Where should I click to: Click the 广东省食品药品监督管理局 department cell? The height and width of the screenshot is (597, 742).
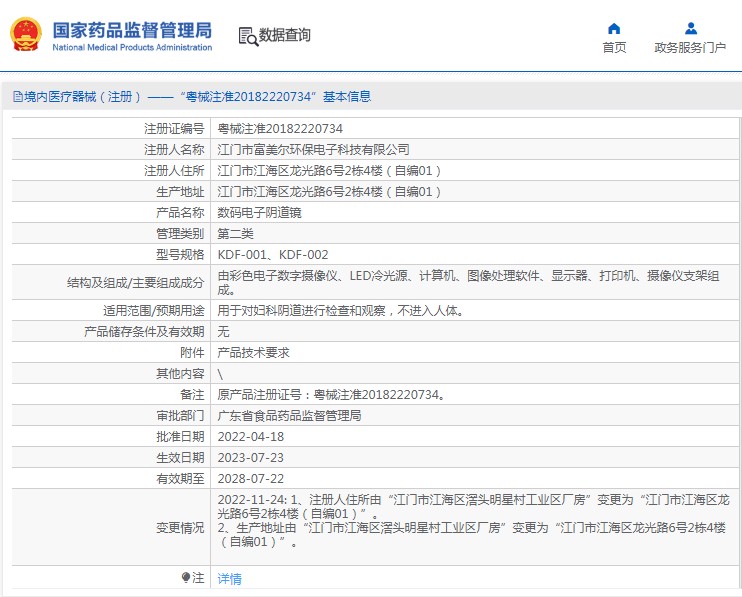289,415
